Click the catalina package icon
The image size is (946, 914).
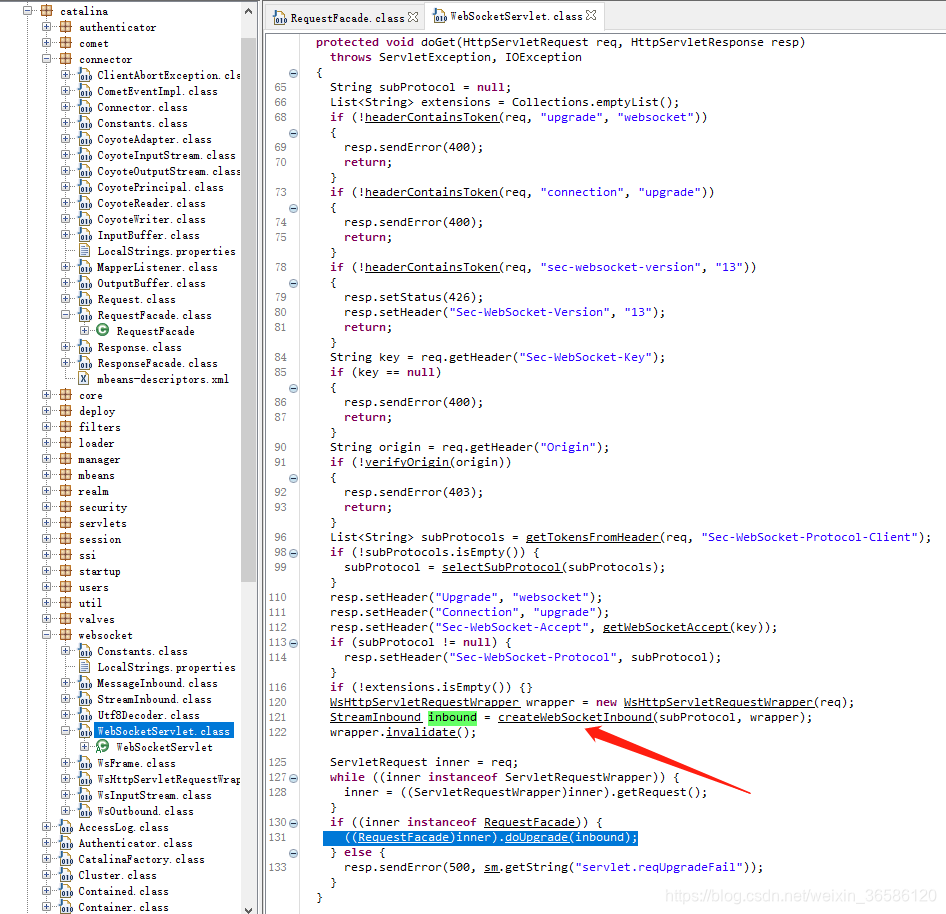pos(46,10)
